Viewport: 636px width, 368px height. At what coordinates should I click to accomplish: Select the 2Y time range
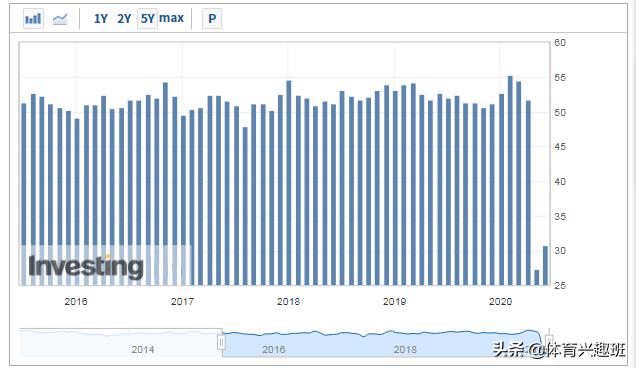point(124,19)
